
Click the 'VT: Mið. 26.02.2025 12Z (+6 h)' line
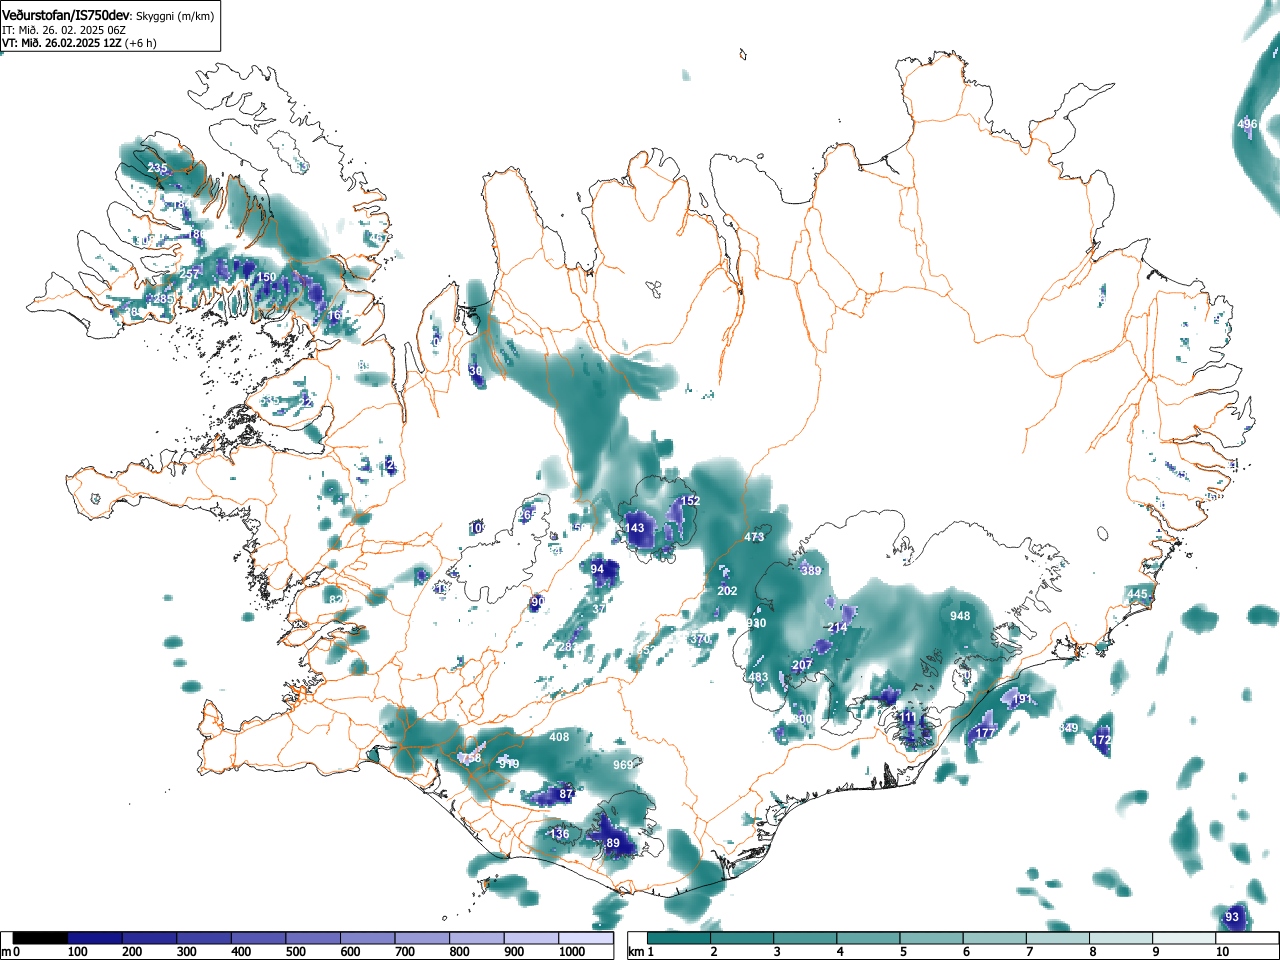click(x=79, y=43)
